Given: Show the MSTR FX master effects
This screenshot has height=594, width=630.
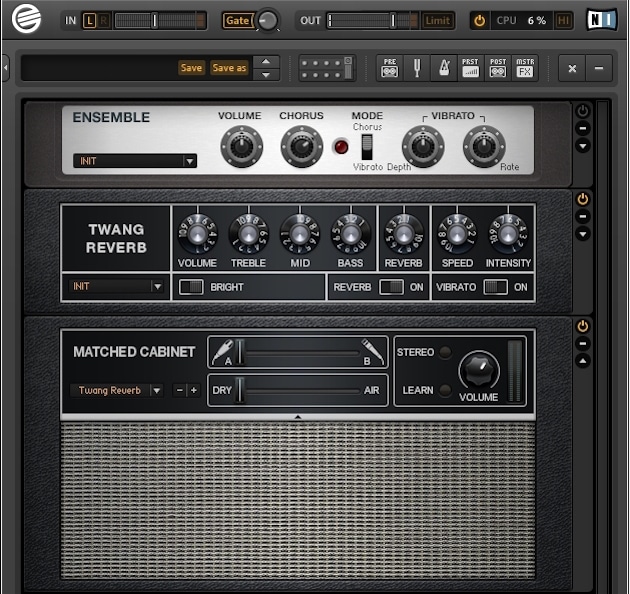Looking at the screenshot, I should 525,68.
